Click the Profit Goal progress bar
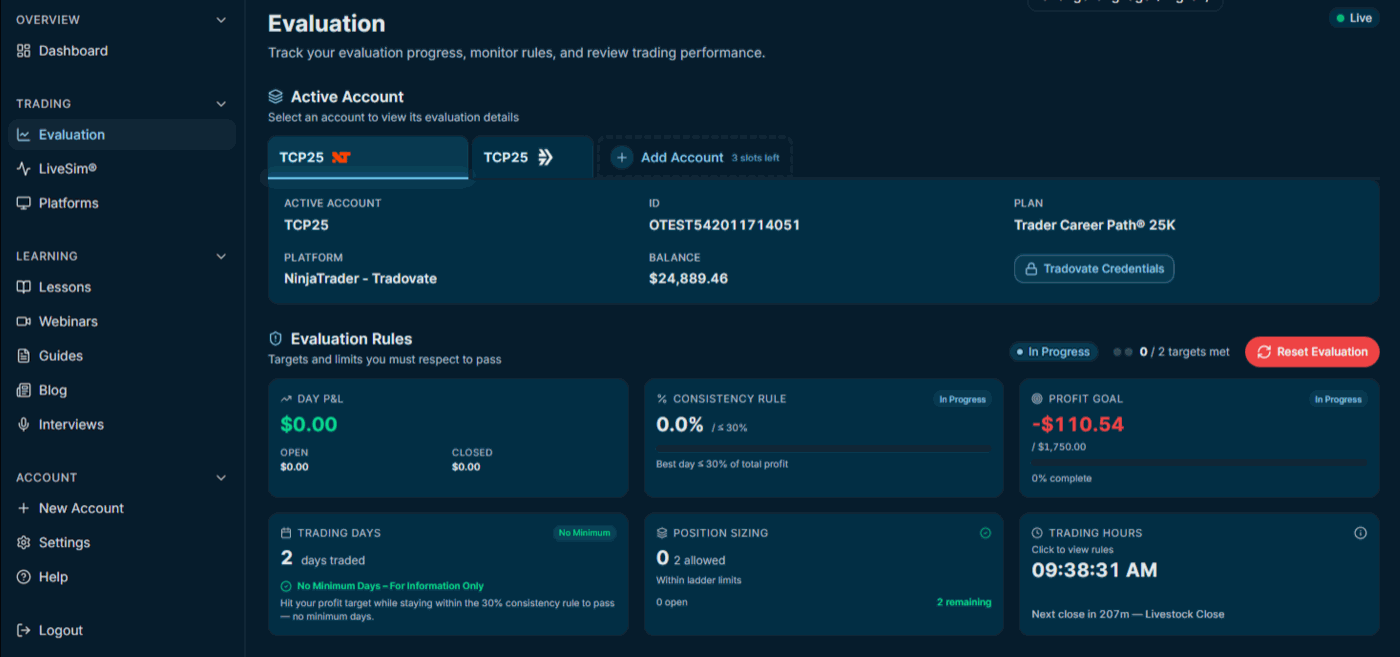This screenshot has width=1400, height=657. point(1199,463)
